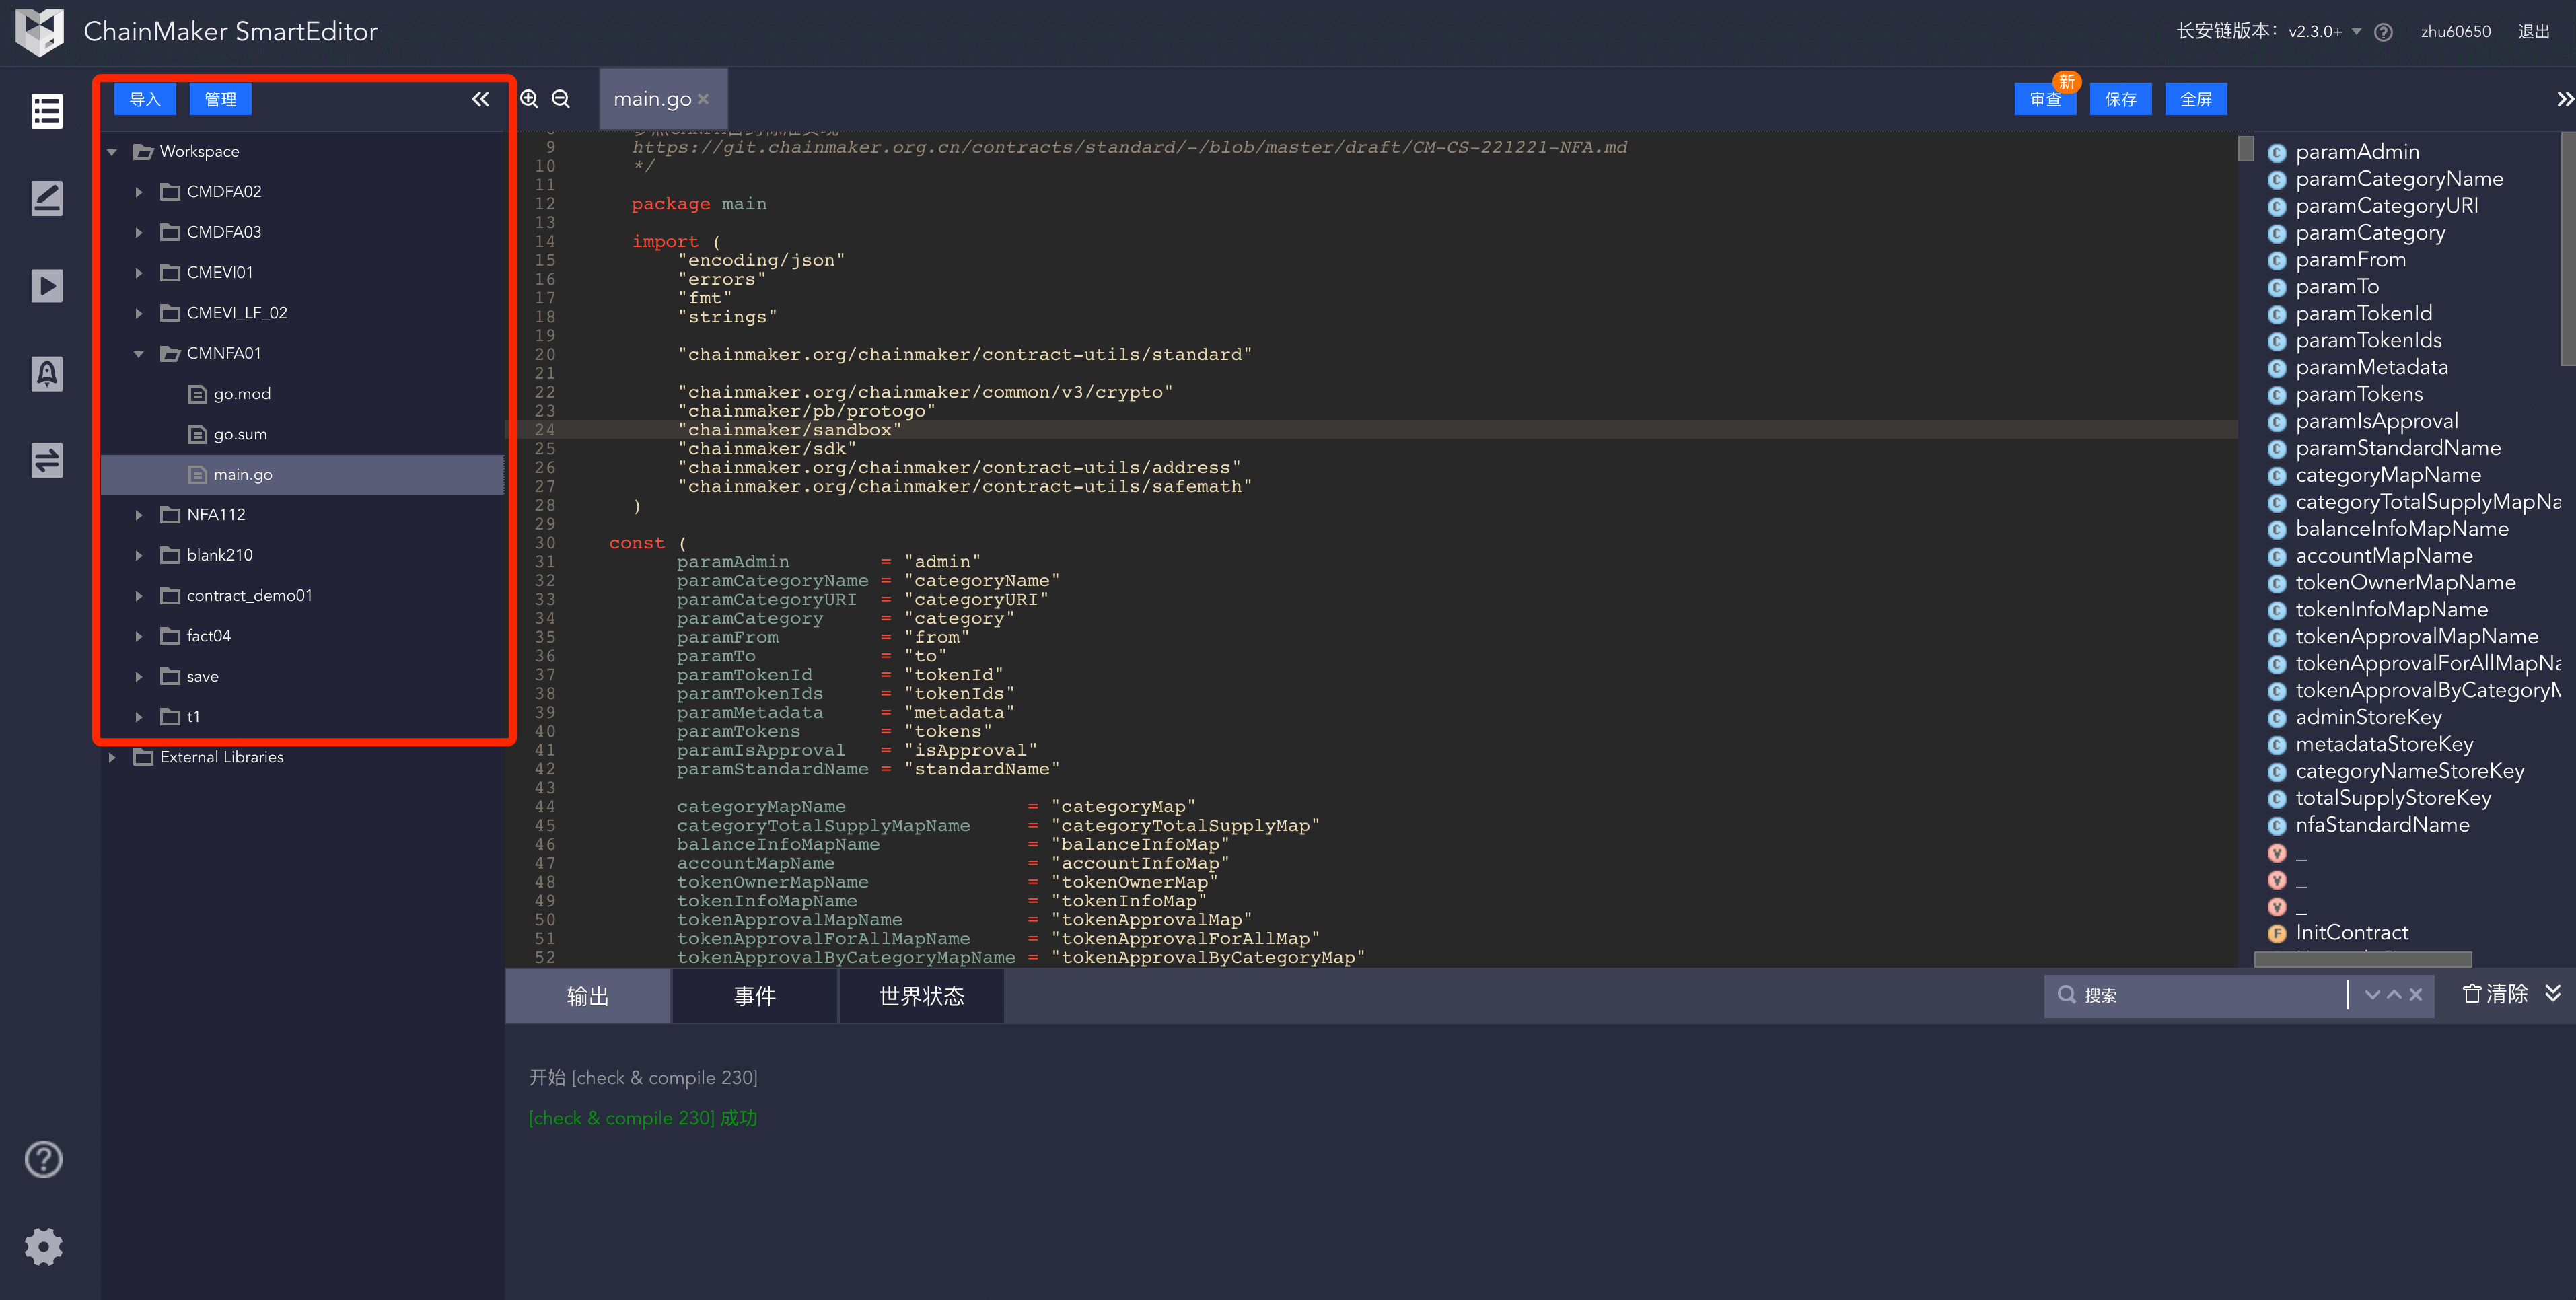Collapse the file tree panel
Image resolution: width=2576 pixels, height=1300 pixels.
click(480, 99)
